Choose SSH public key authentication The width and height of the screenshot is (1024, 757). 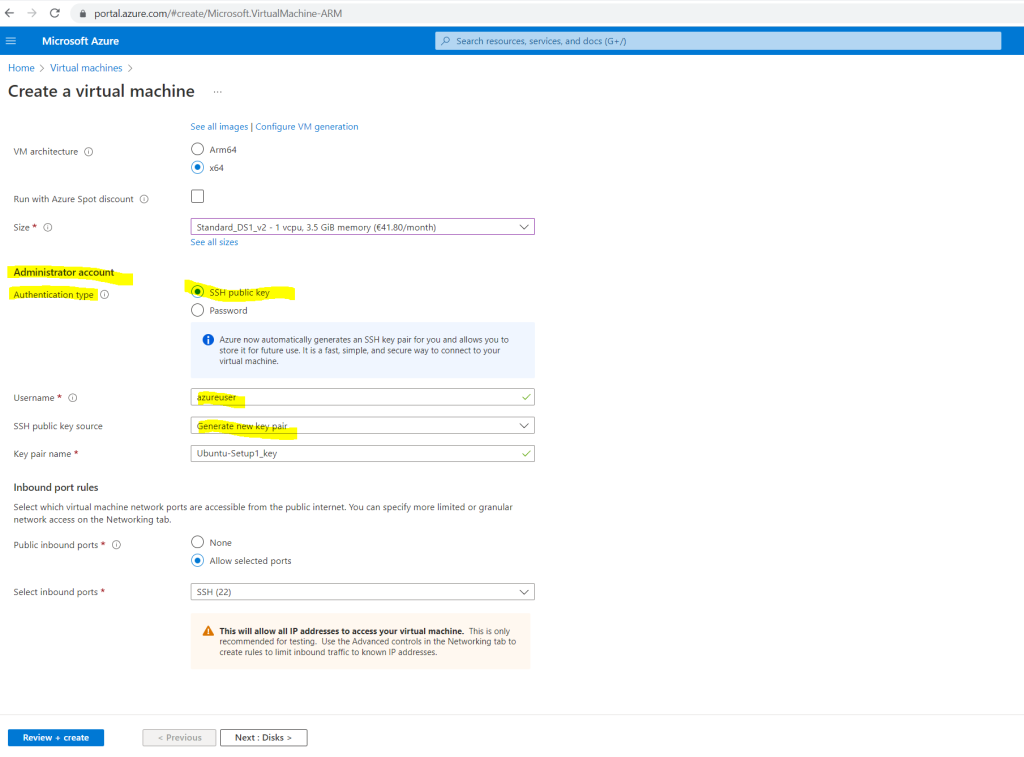pyautogui.click(x=197, y=291)
